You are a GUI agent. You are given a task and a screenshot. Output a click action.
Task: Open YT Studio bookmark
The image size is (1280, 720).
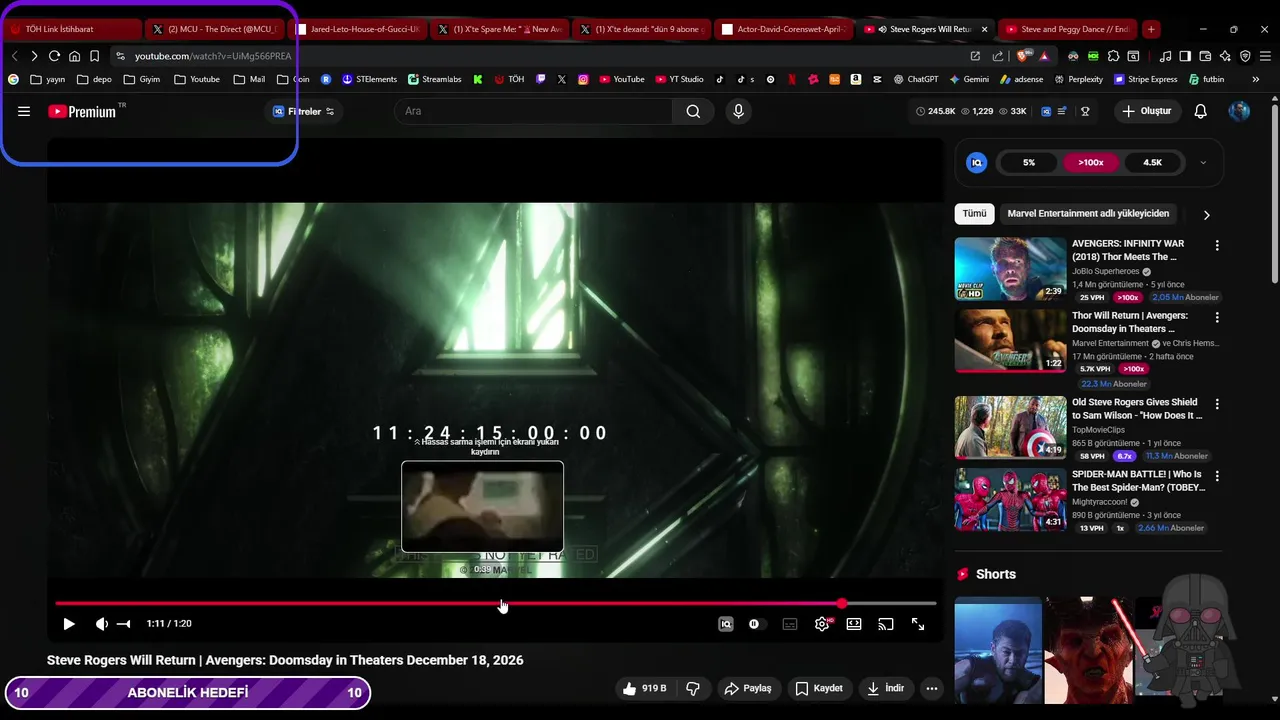[679, 79]
